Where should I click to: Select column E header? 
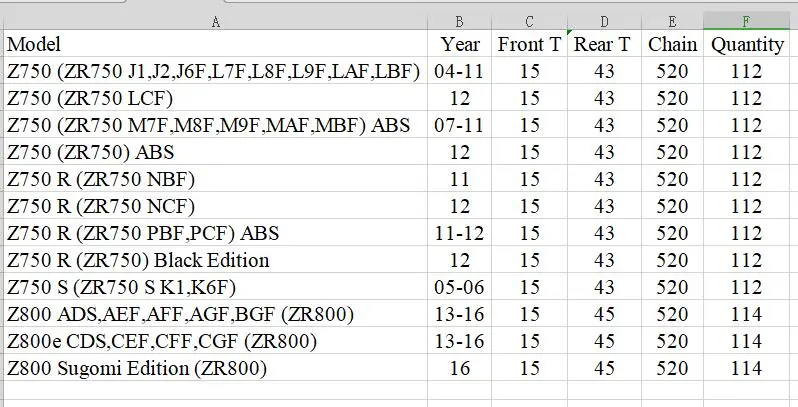click(672, 21)
